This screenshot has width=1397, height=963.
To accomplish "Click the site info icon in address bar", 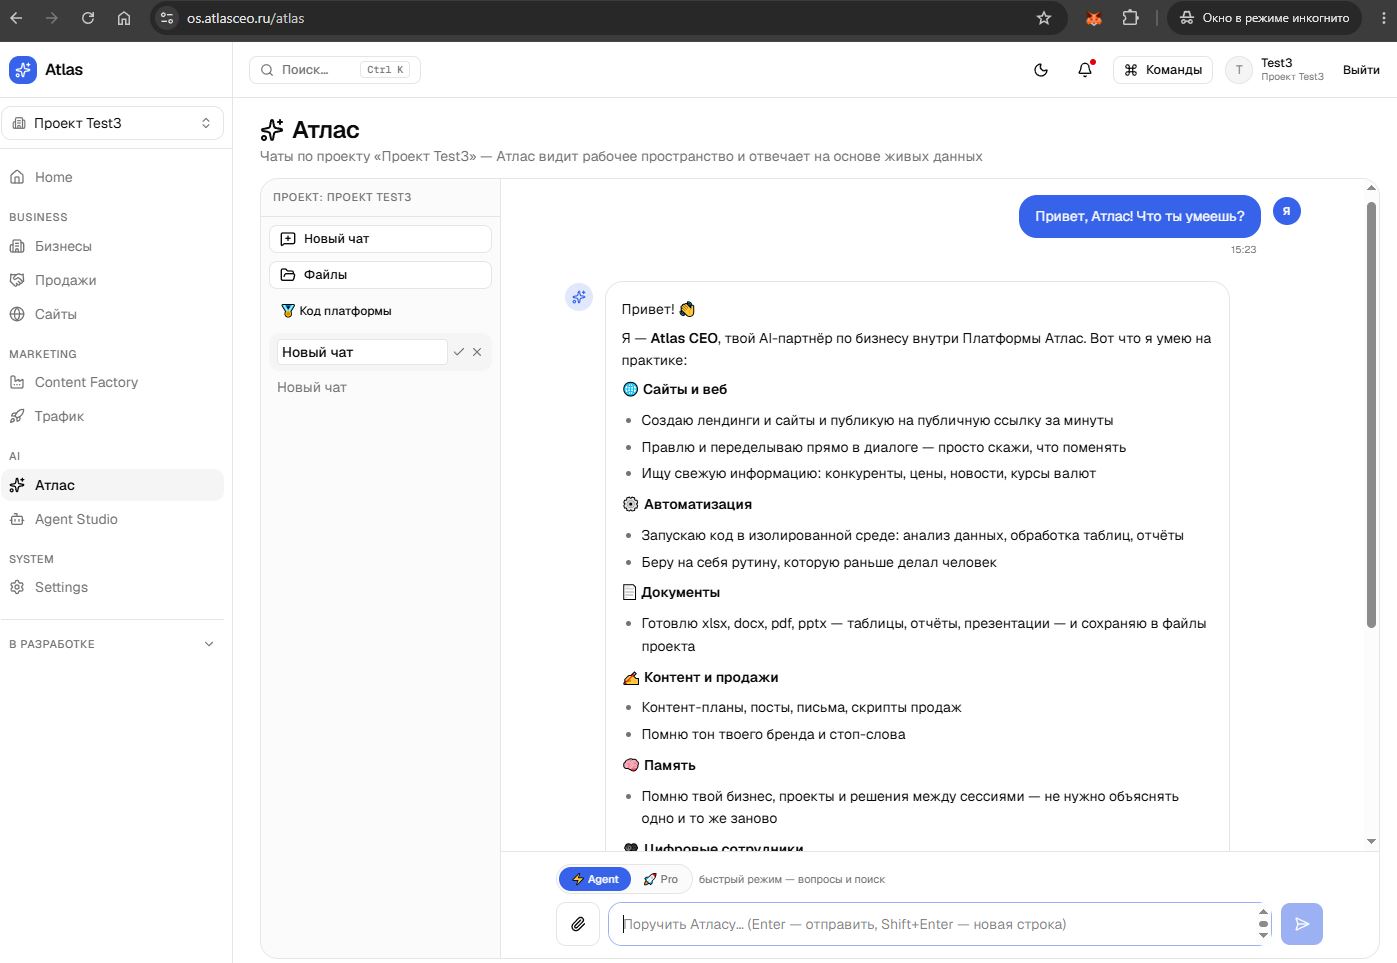I will tap(168, 18).
